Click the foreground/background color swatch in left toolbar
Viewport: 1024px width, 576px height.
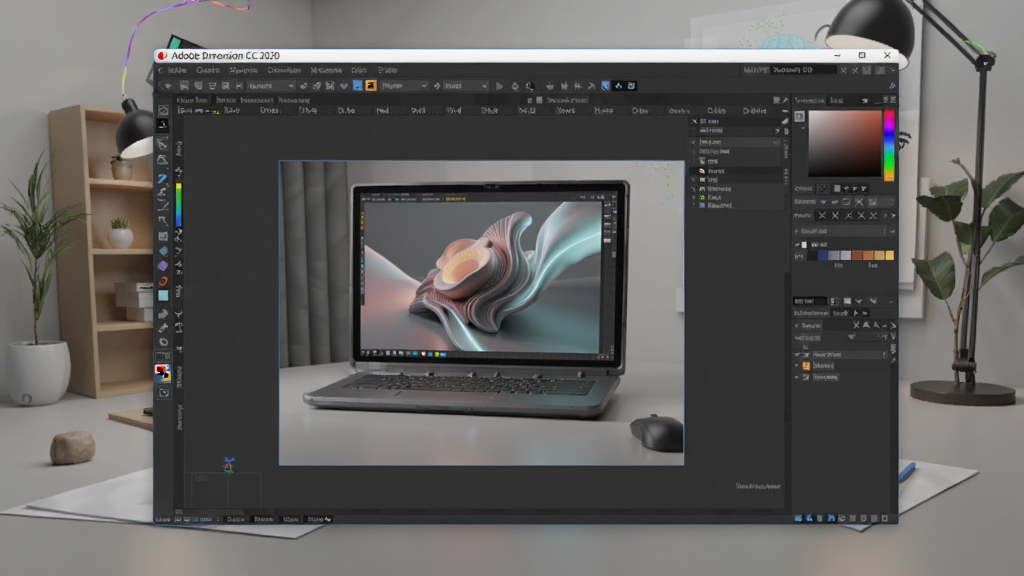[x=162, y=373]
